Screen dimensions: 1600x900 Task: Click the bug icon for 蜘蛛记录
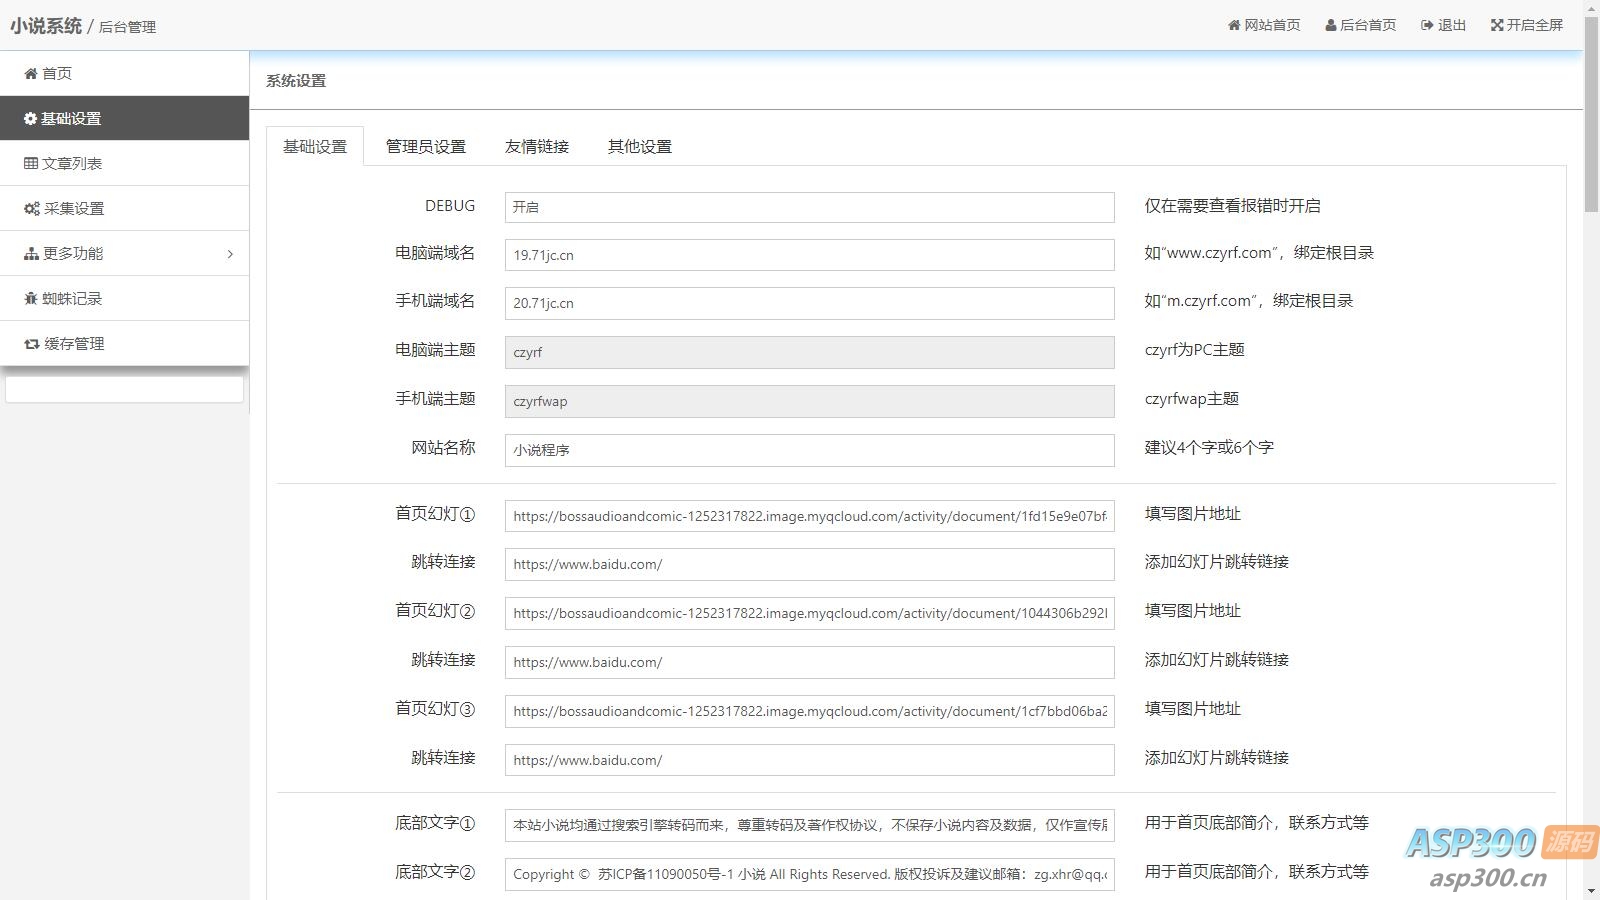[31, 299]
